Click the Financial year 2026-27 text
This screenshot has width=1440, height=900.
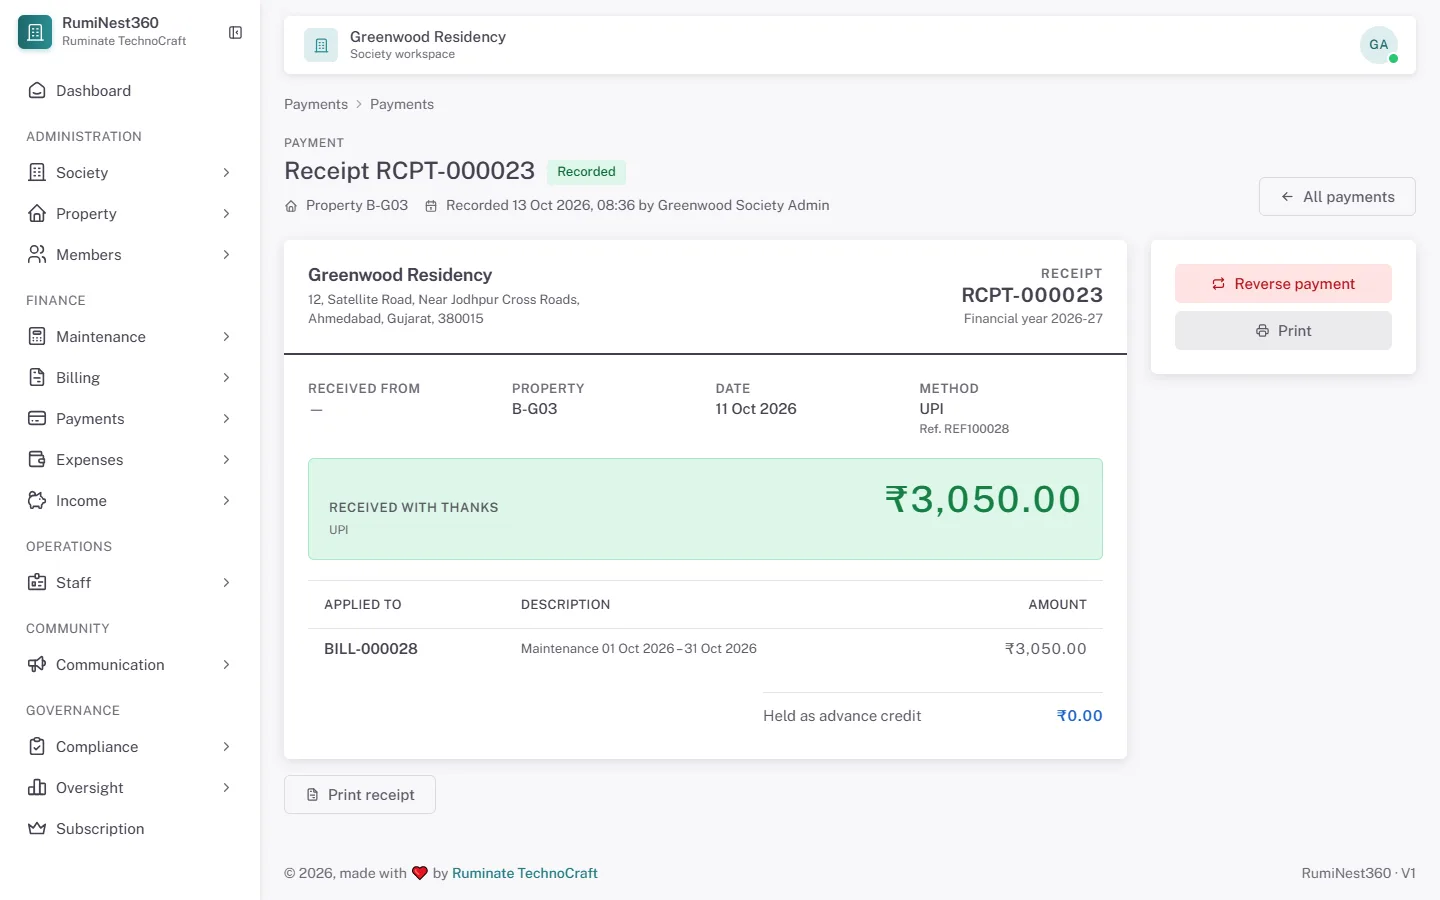click(1033, 319)
